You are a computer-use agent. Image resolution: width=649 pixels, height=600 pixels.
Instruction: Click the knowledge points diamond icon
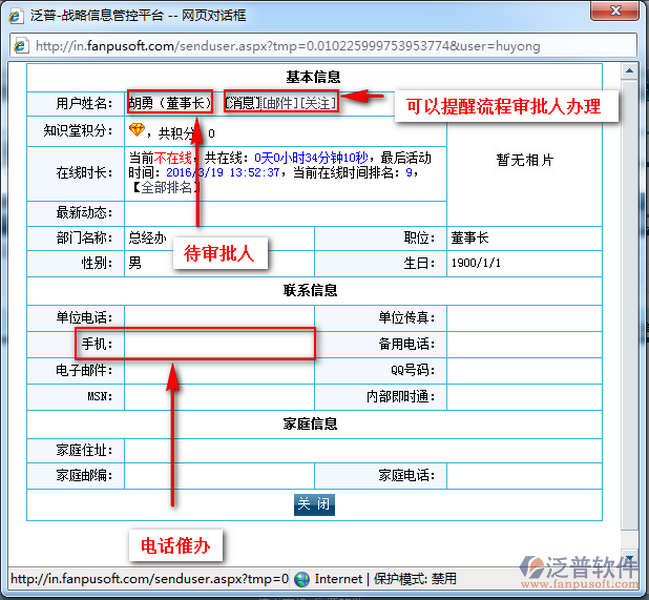(x=137, y=131)
